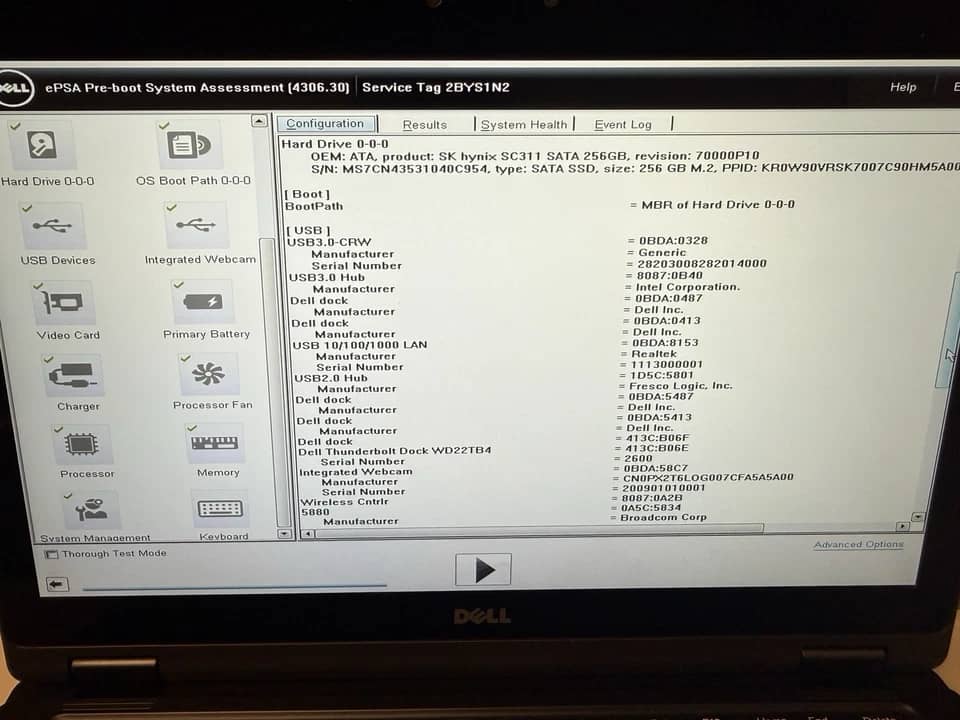960x720 pixels.
Task: Enable Thorough Test Mode checkbox
Action: [51, 554]
